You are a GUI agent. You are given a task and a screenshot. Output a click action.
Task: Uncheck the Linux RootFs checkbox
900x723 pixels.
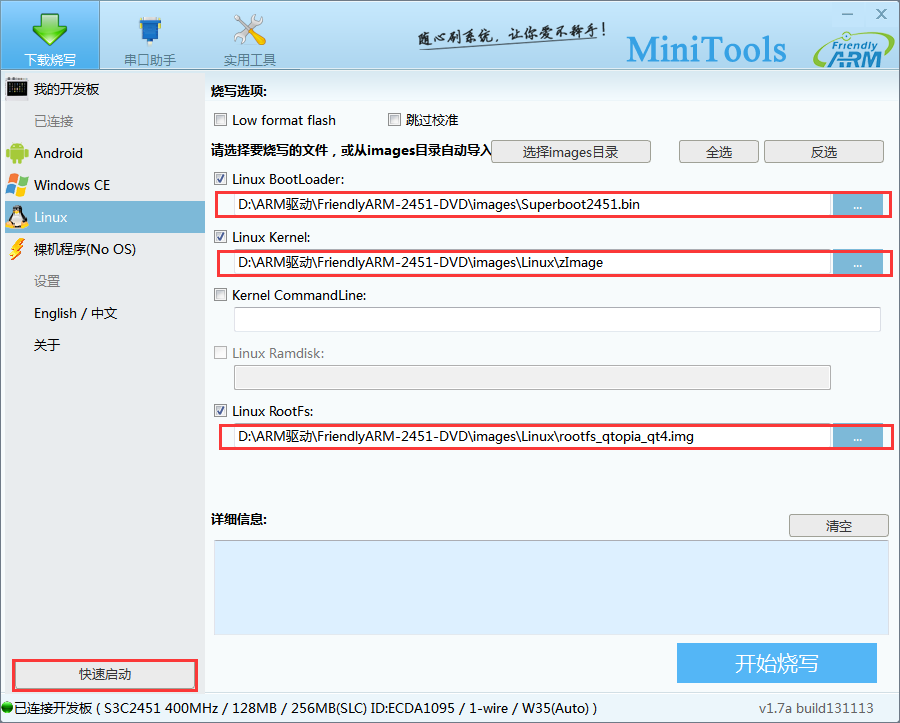click(x=220, y=410)
